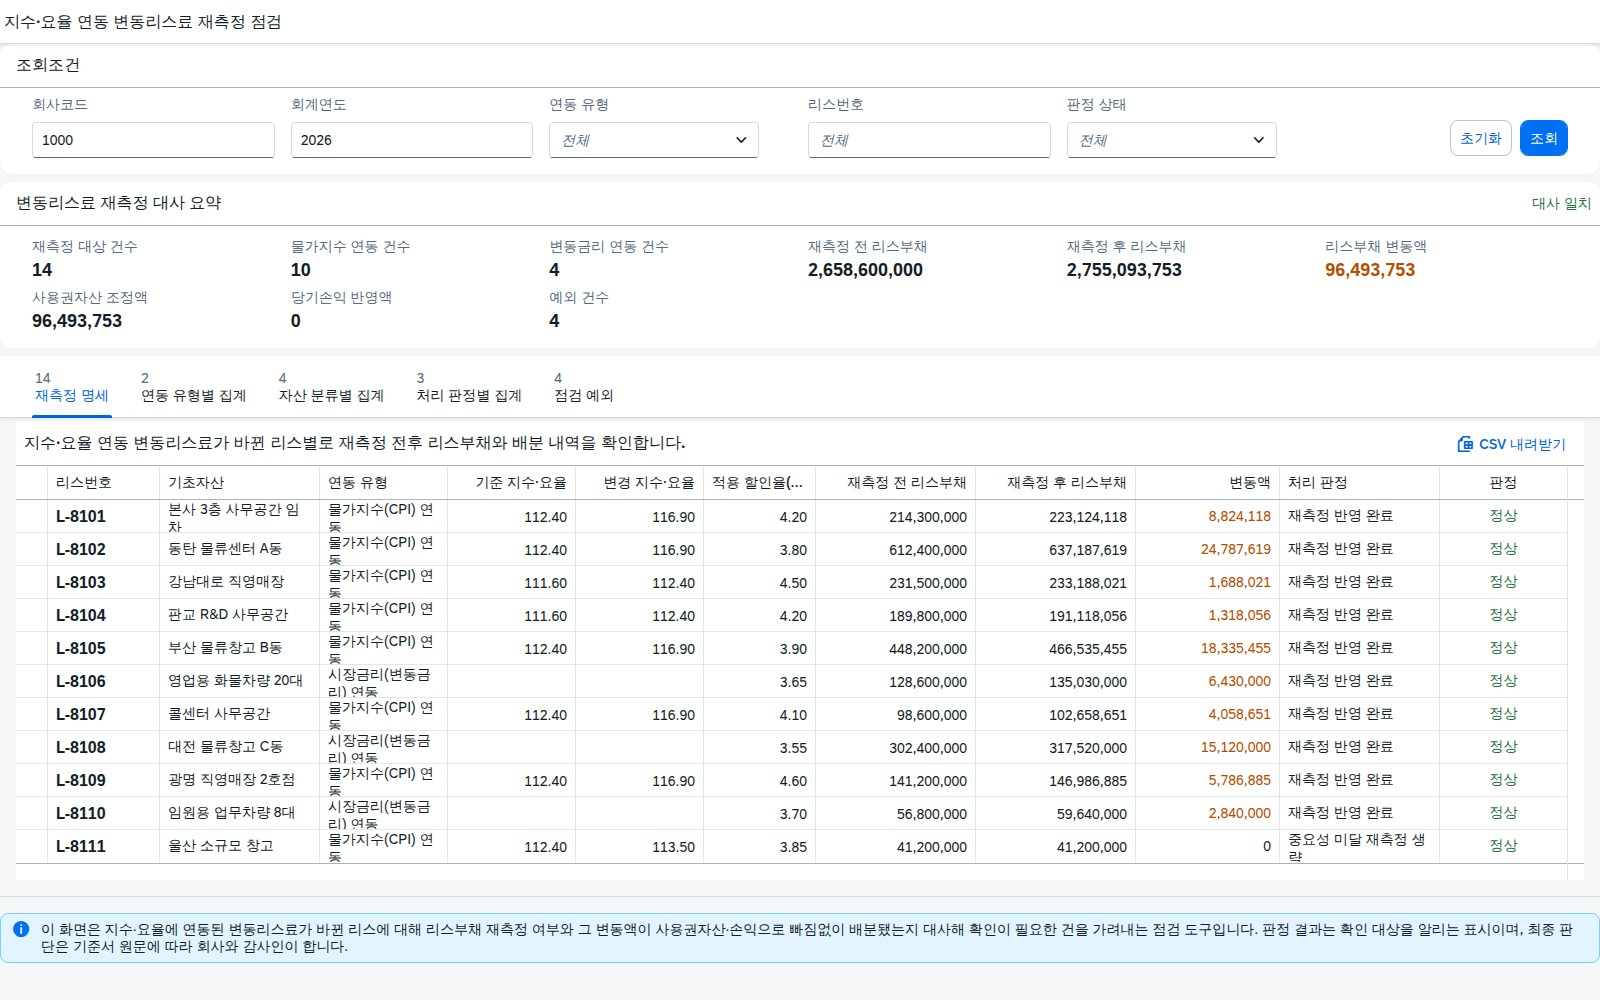Click the 리스번호 filter input field
Image resolution: width=1600 pixels, height=1000 pixels.
929,140
